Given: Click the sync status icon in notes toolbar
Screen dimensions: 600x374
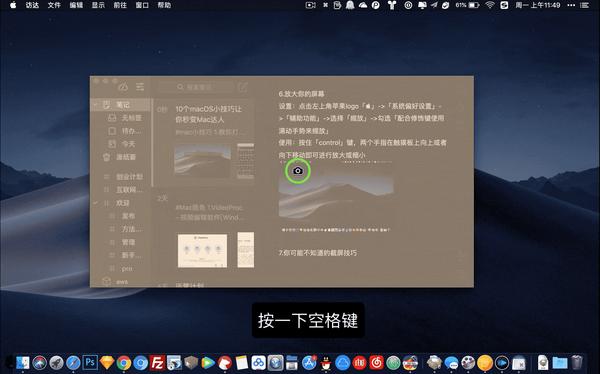Looking at the screenshot, I should (123, 87).
